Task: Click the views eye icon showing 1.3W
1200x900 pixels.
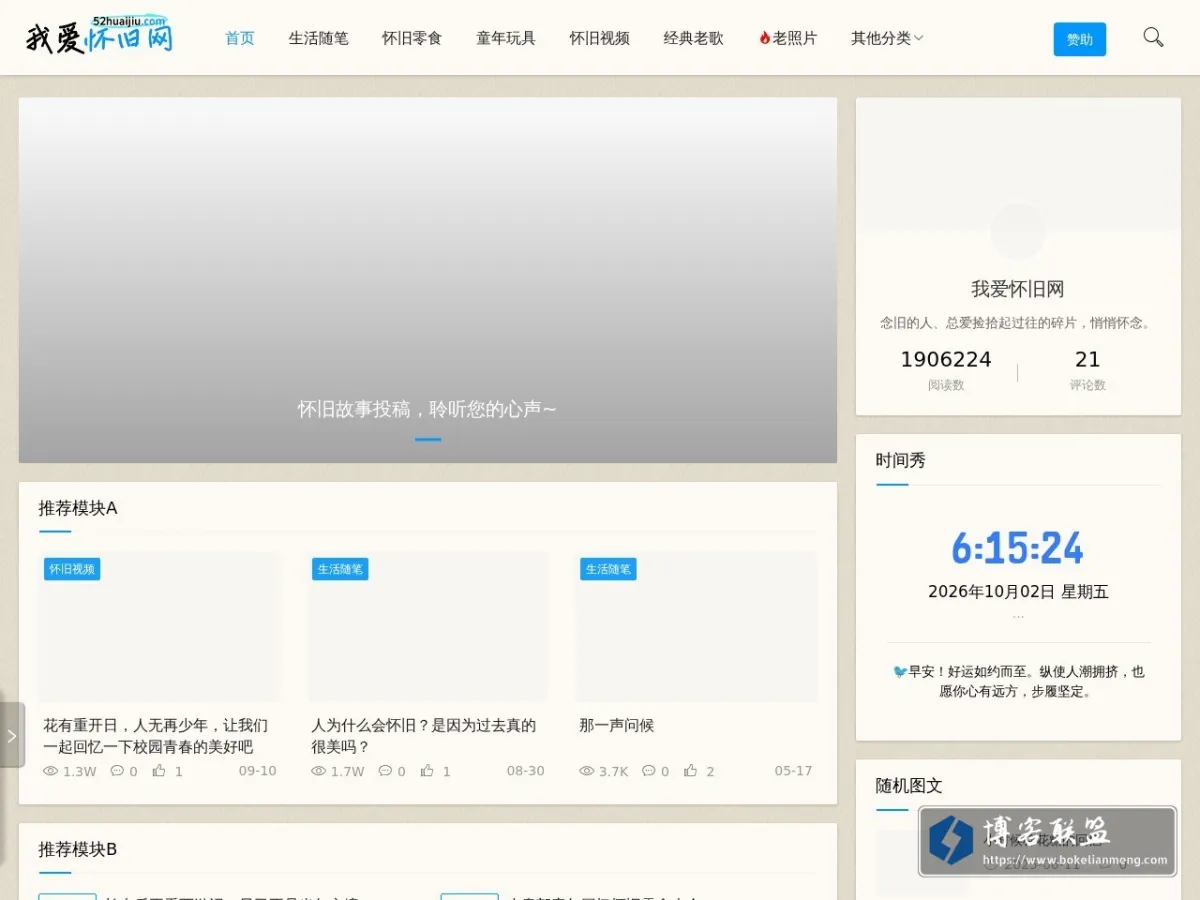Action: [x=51, y=771]
